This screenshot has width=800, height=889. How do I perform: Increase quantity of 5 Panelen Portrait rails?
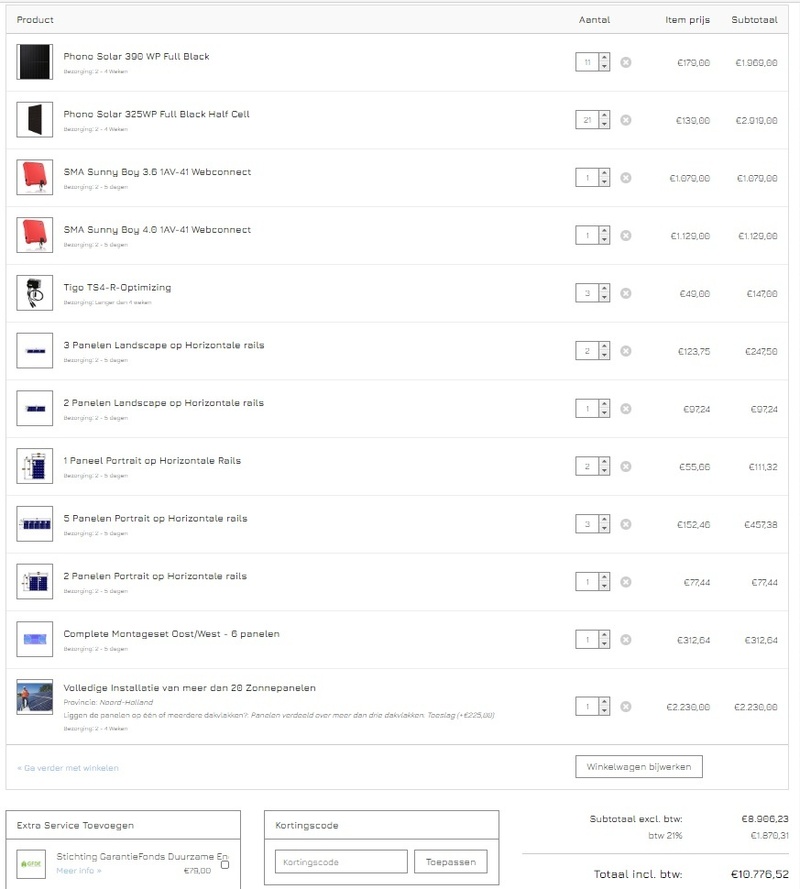[604, 520]
